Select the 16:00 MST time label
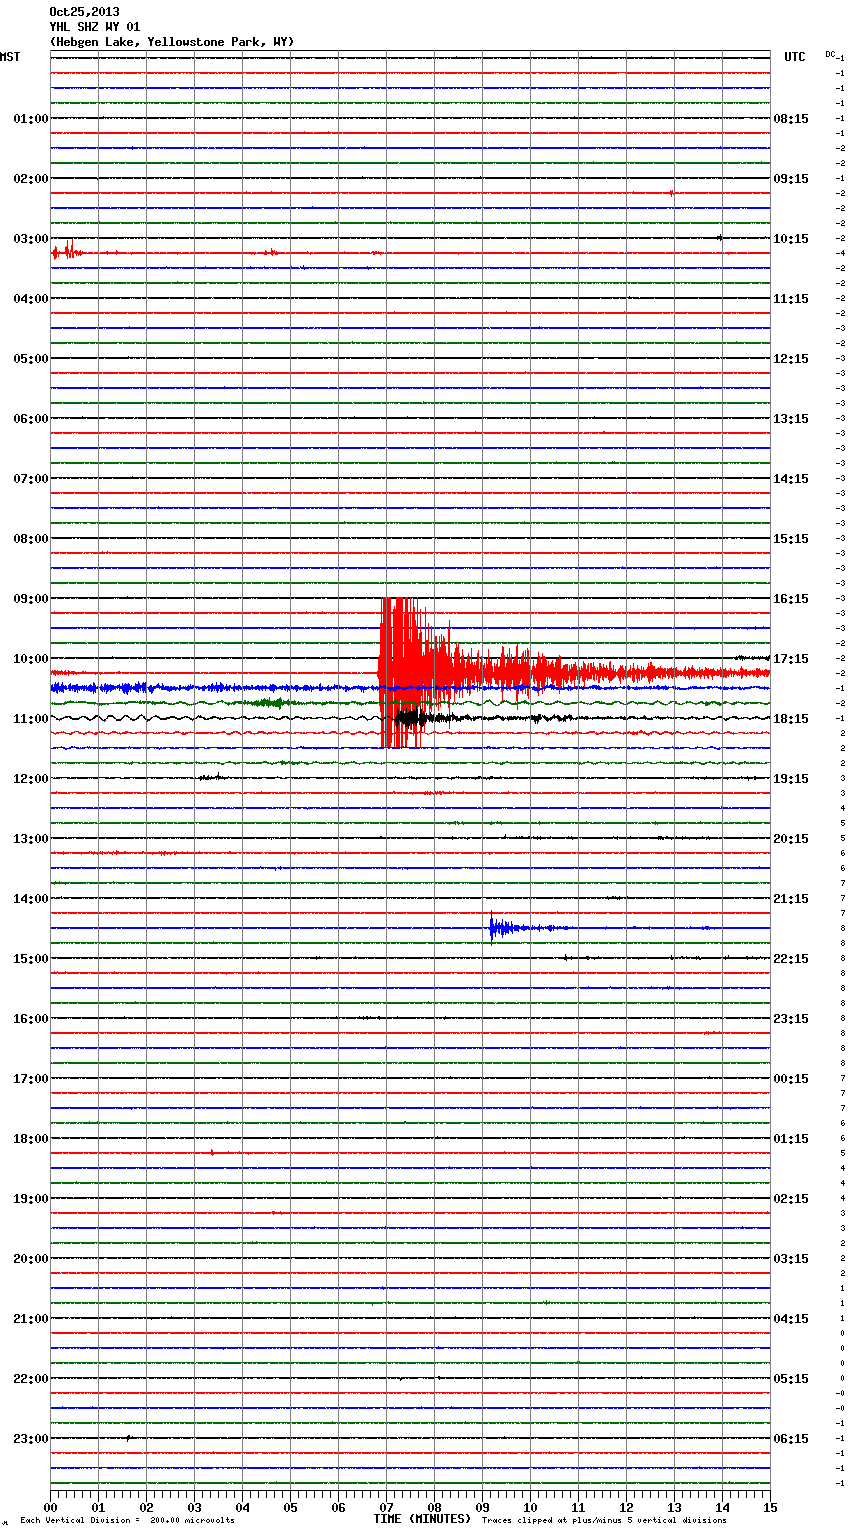This screenshot has height=1534, width=850. pos(30,1019)
